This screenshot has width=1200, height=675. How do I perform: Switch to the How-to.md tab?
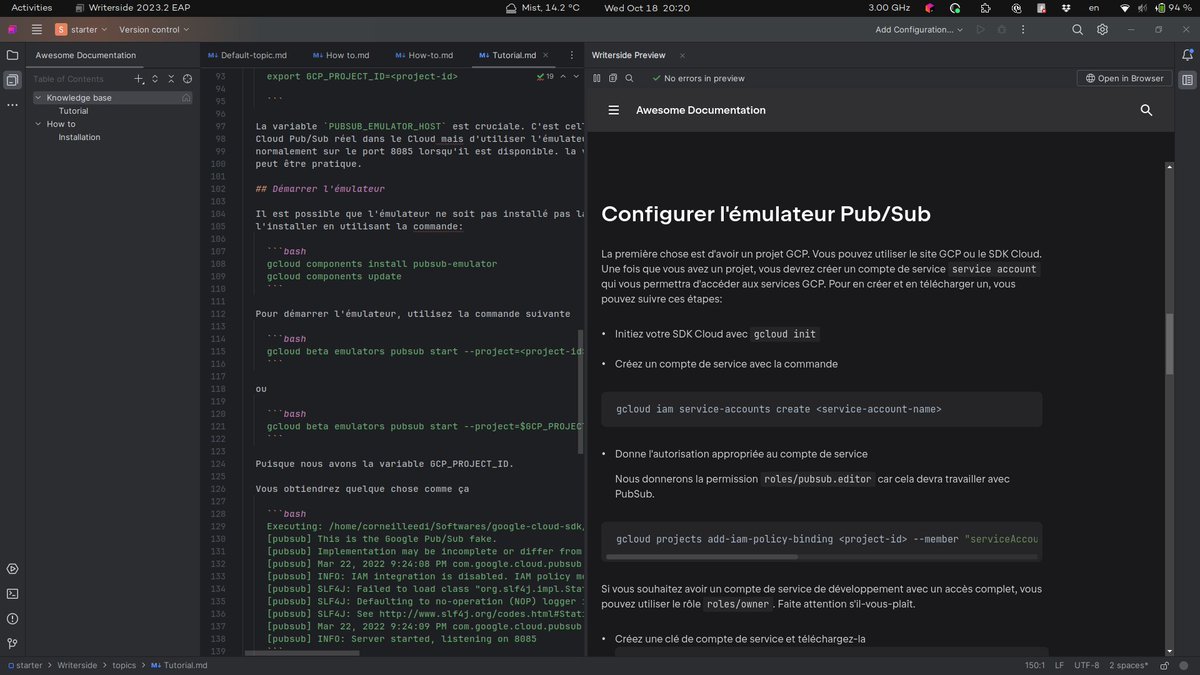tap(424, 55)
